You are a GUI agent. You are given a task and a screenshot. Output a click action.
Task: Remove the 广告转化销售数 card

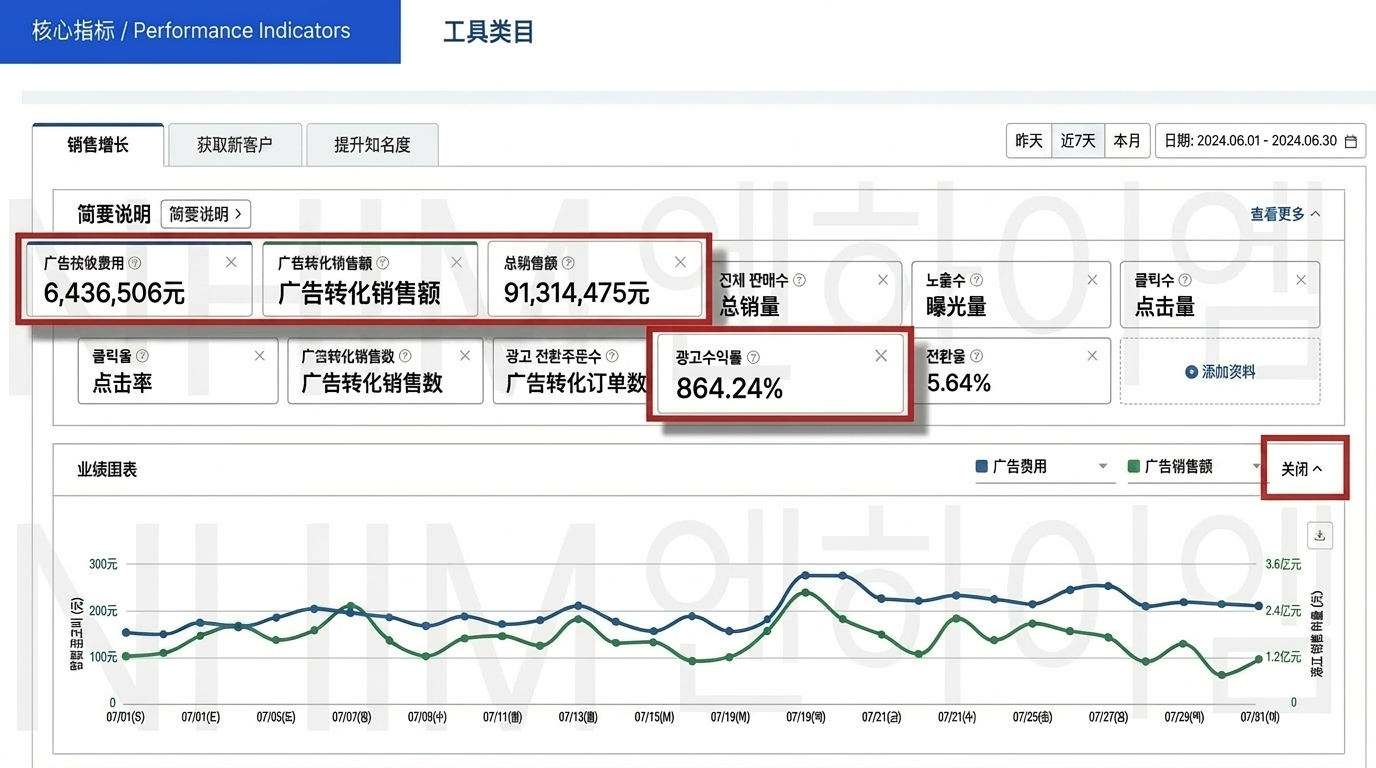pyautogui.click(x=465, y=355)
